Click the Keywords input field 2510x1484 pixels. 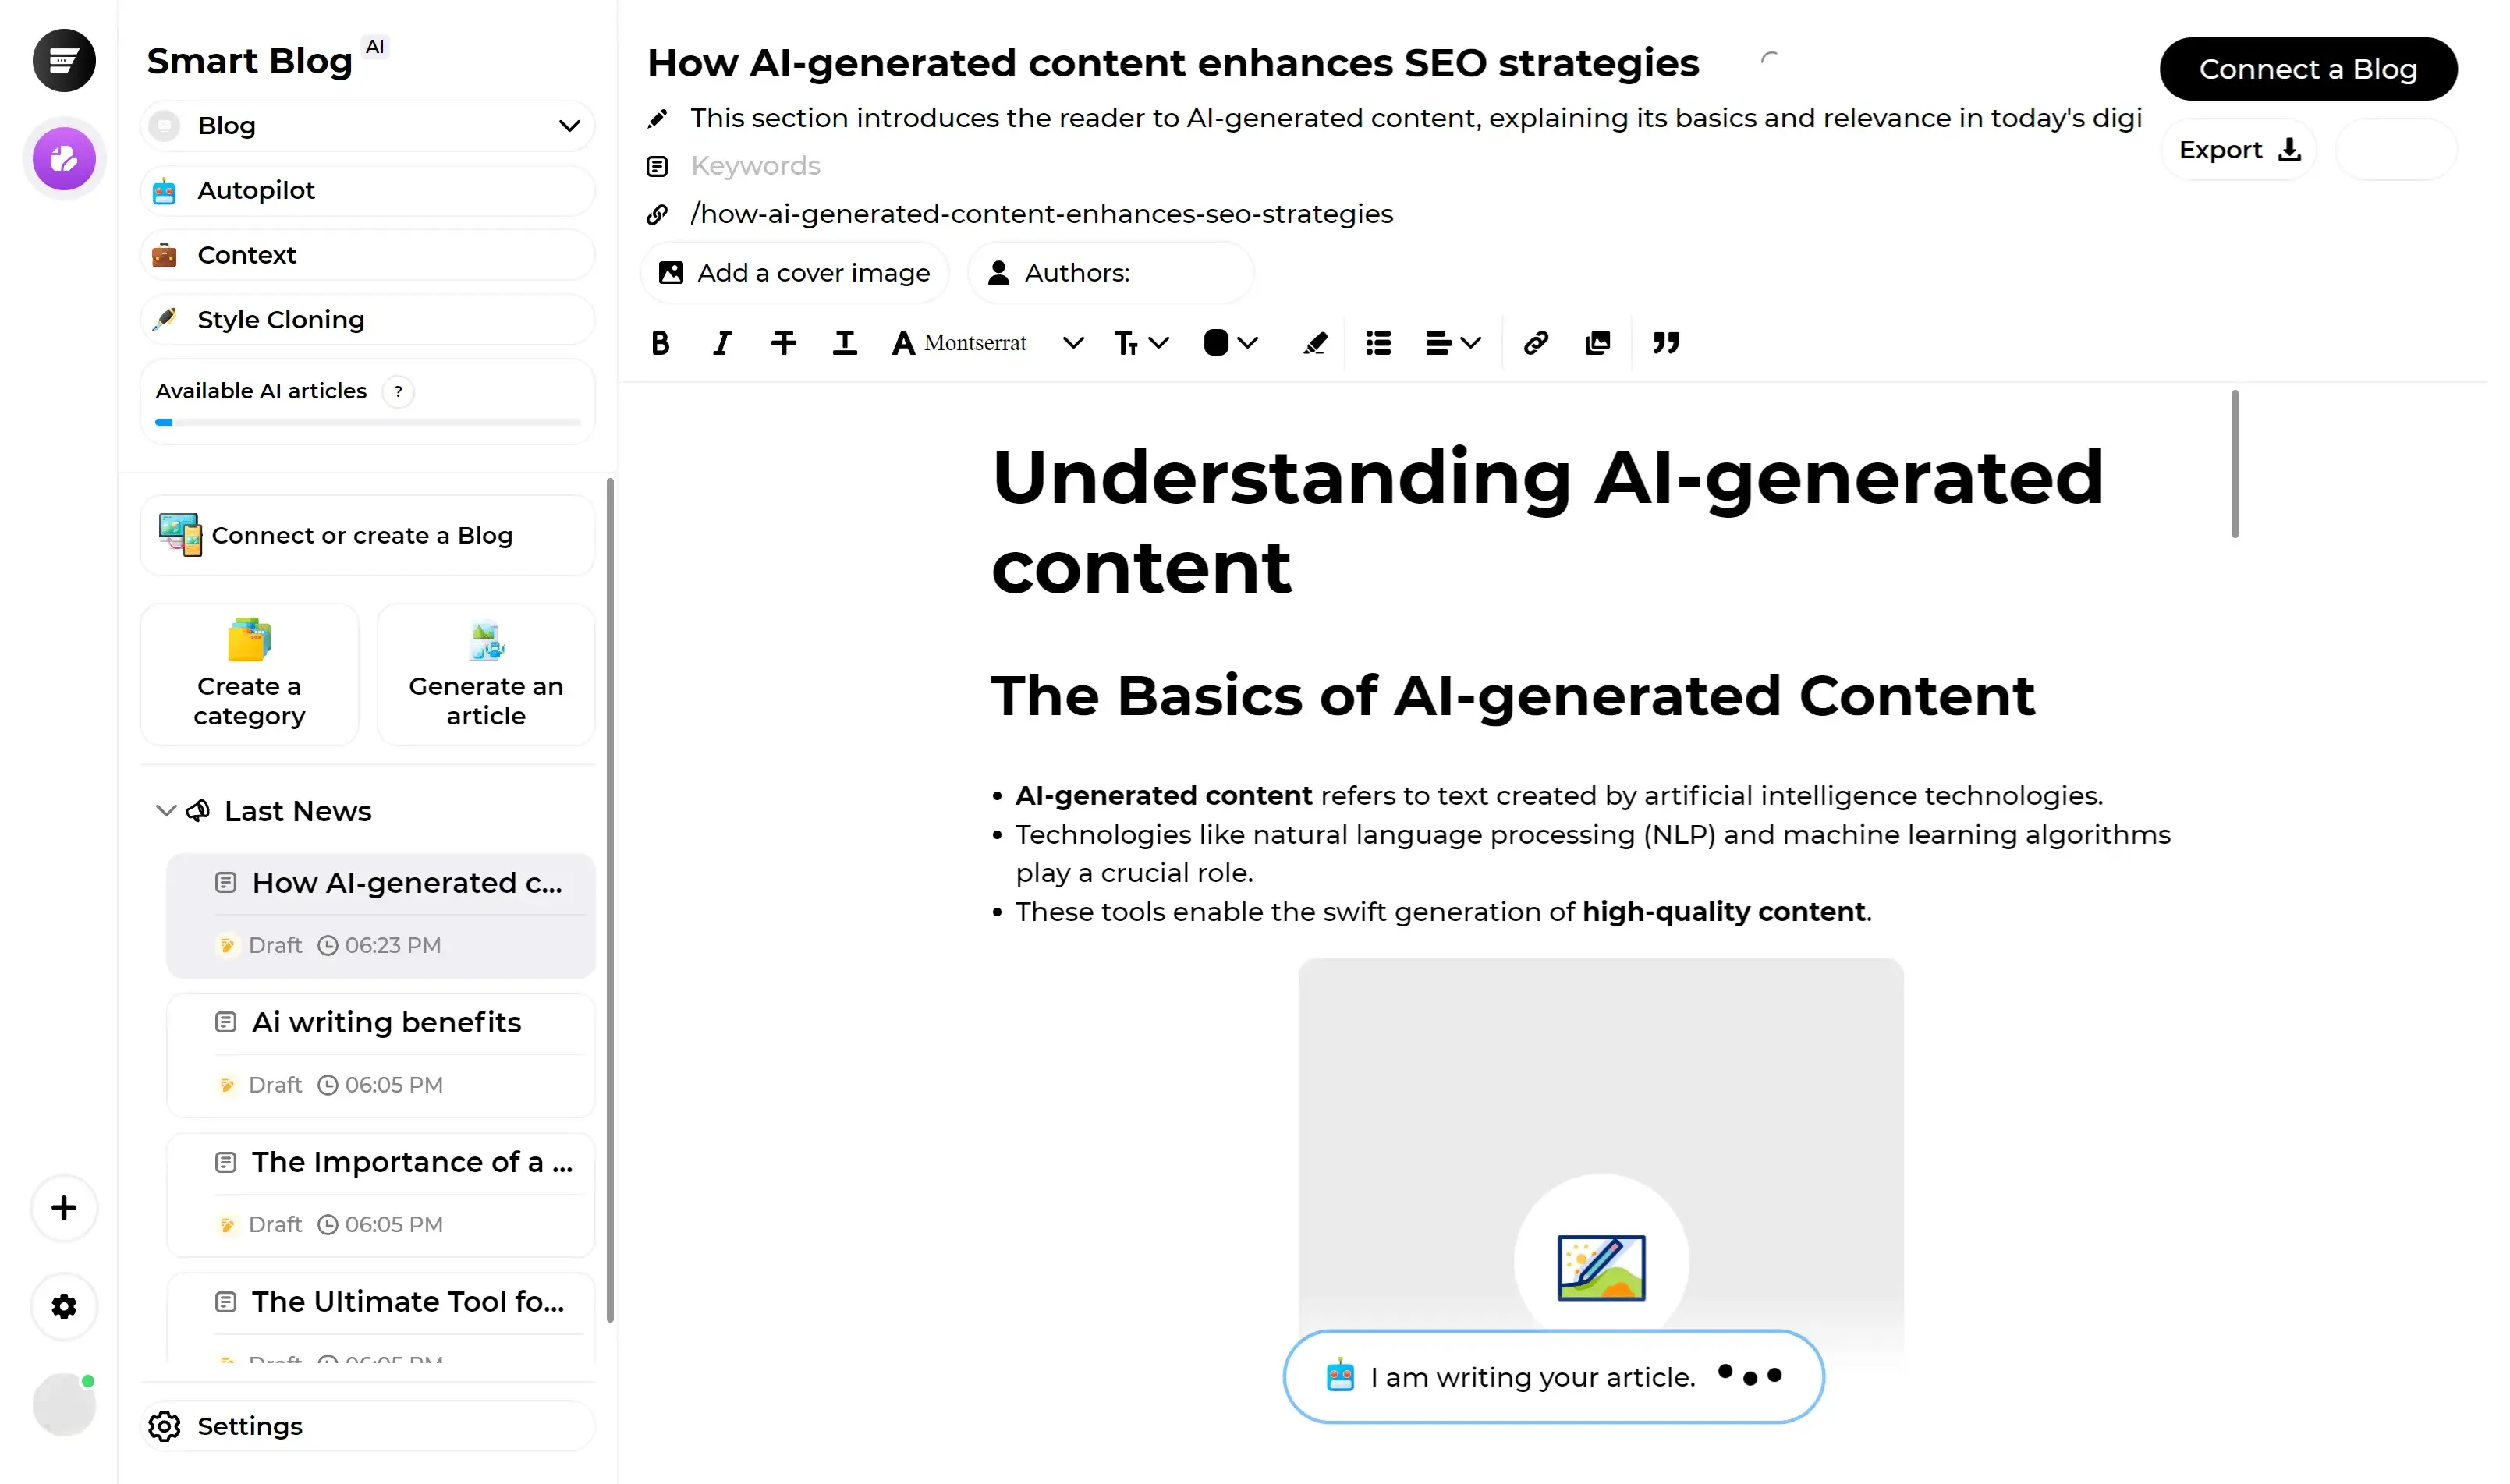click(x=756, y=165)
